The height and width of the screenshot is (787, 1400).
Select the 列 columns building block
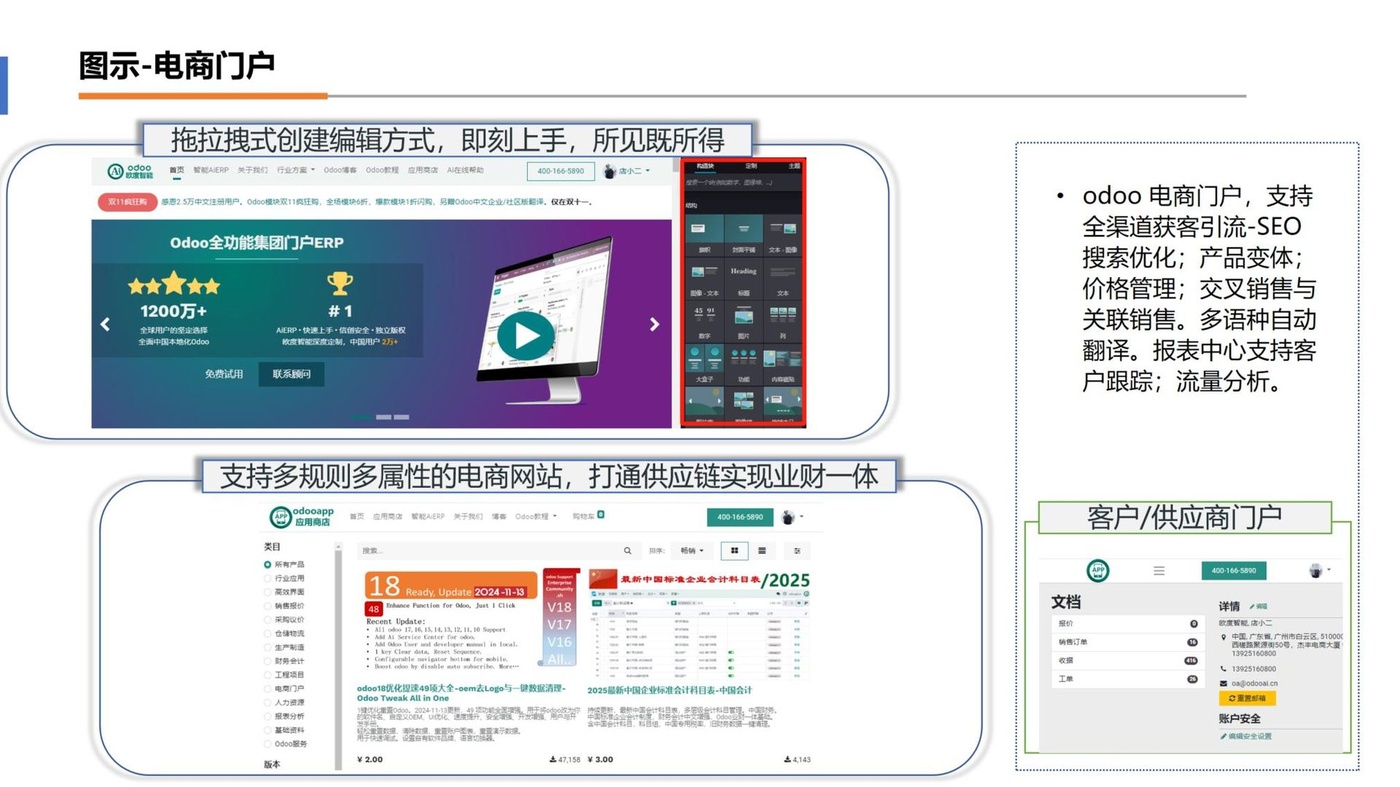(x=783, y=322)
